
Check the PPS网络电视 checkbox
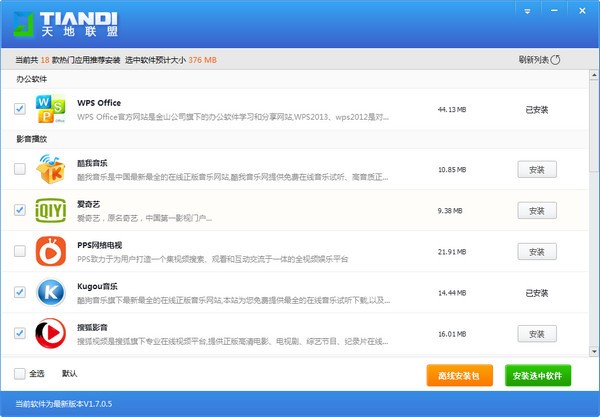(x=20, y=251)
